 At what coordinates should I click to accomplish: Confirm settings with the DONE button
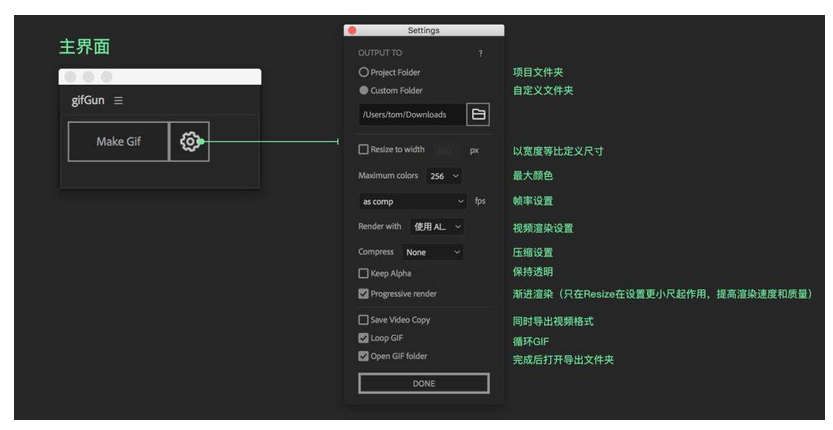point(424,383)
